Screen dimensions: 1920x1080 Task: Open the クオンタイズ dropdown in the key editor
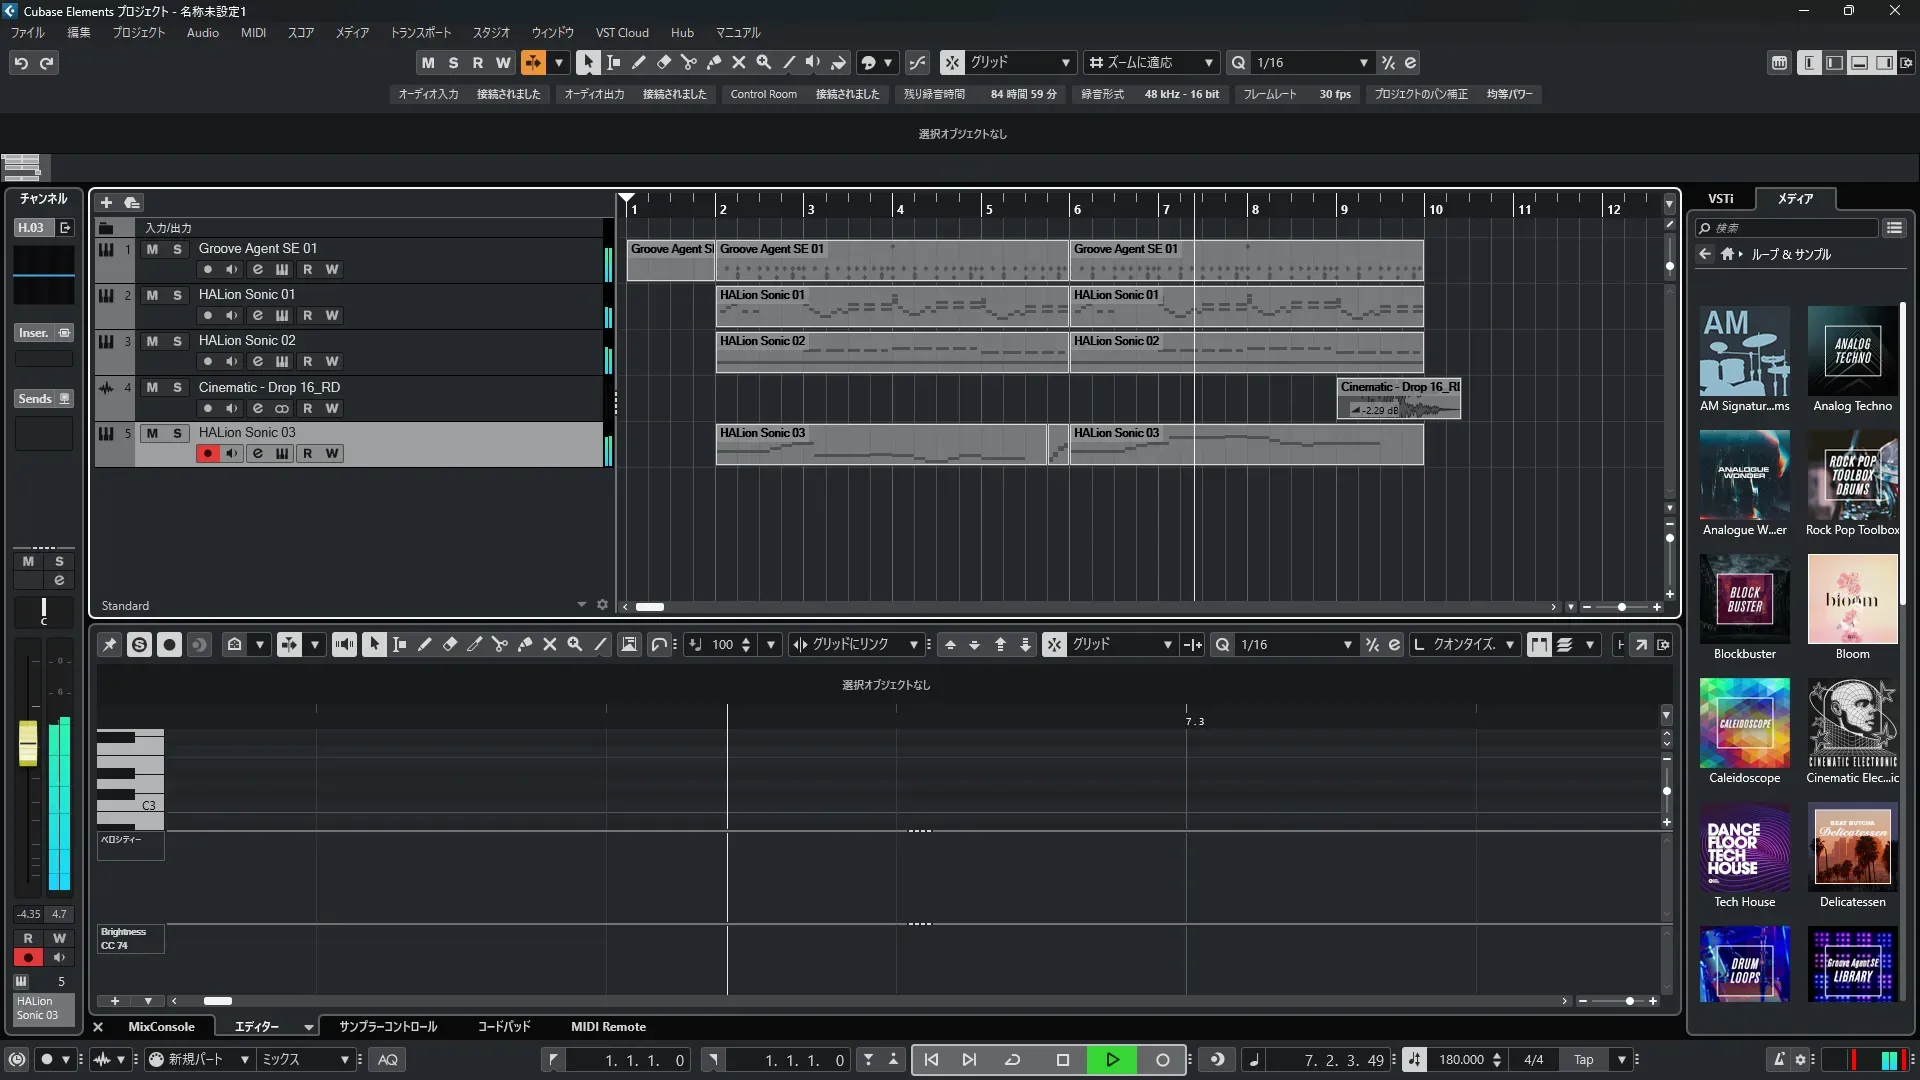(x=1509, y=645)
